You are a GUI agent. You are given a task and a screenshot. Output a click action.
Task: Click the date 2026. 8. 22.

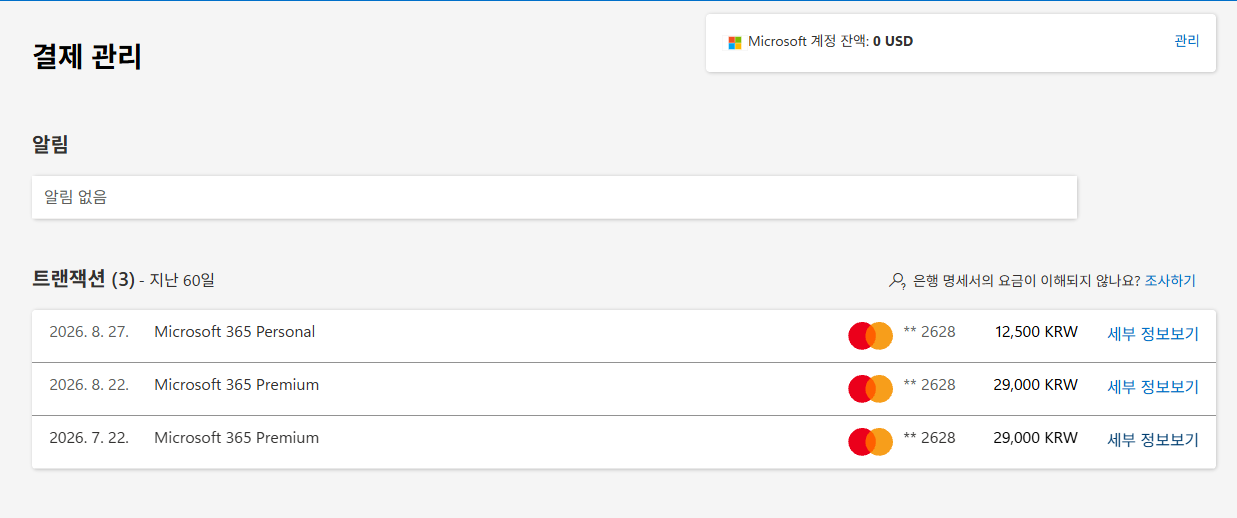[89, 385]
